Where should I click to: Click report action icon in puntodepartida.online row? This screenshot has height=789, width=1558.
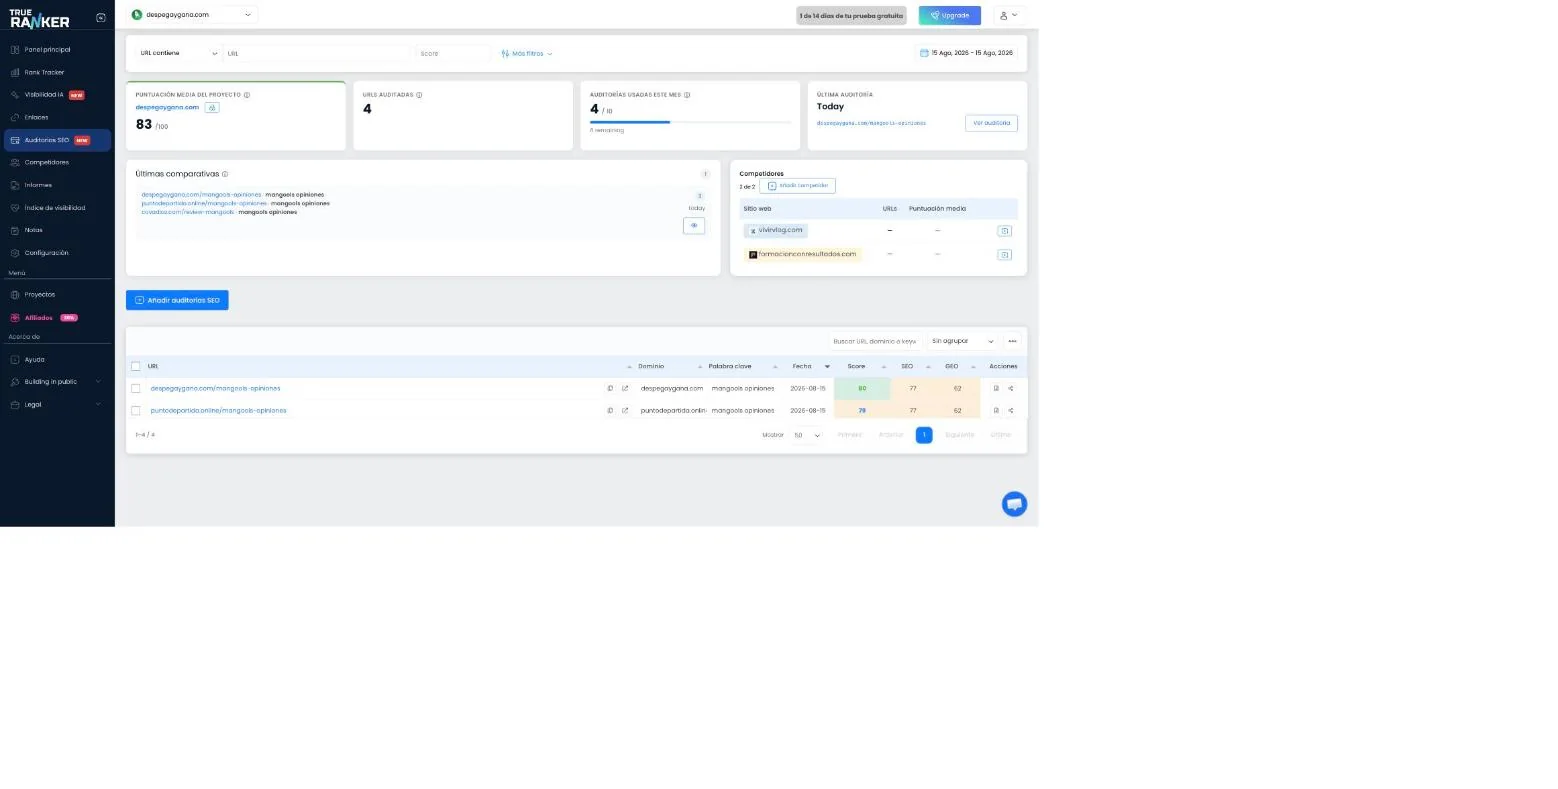click(996, 411)
